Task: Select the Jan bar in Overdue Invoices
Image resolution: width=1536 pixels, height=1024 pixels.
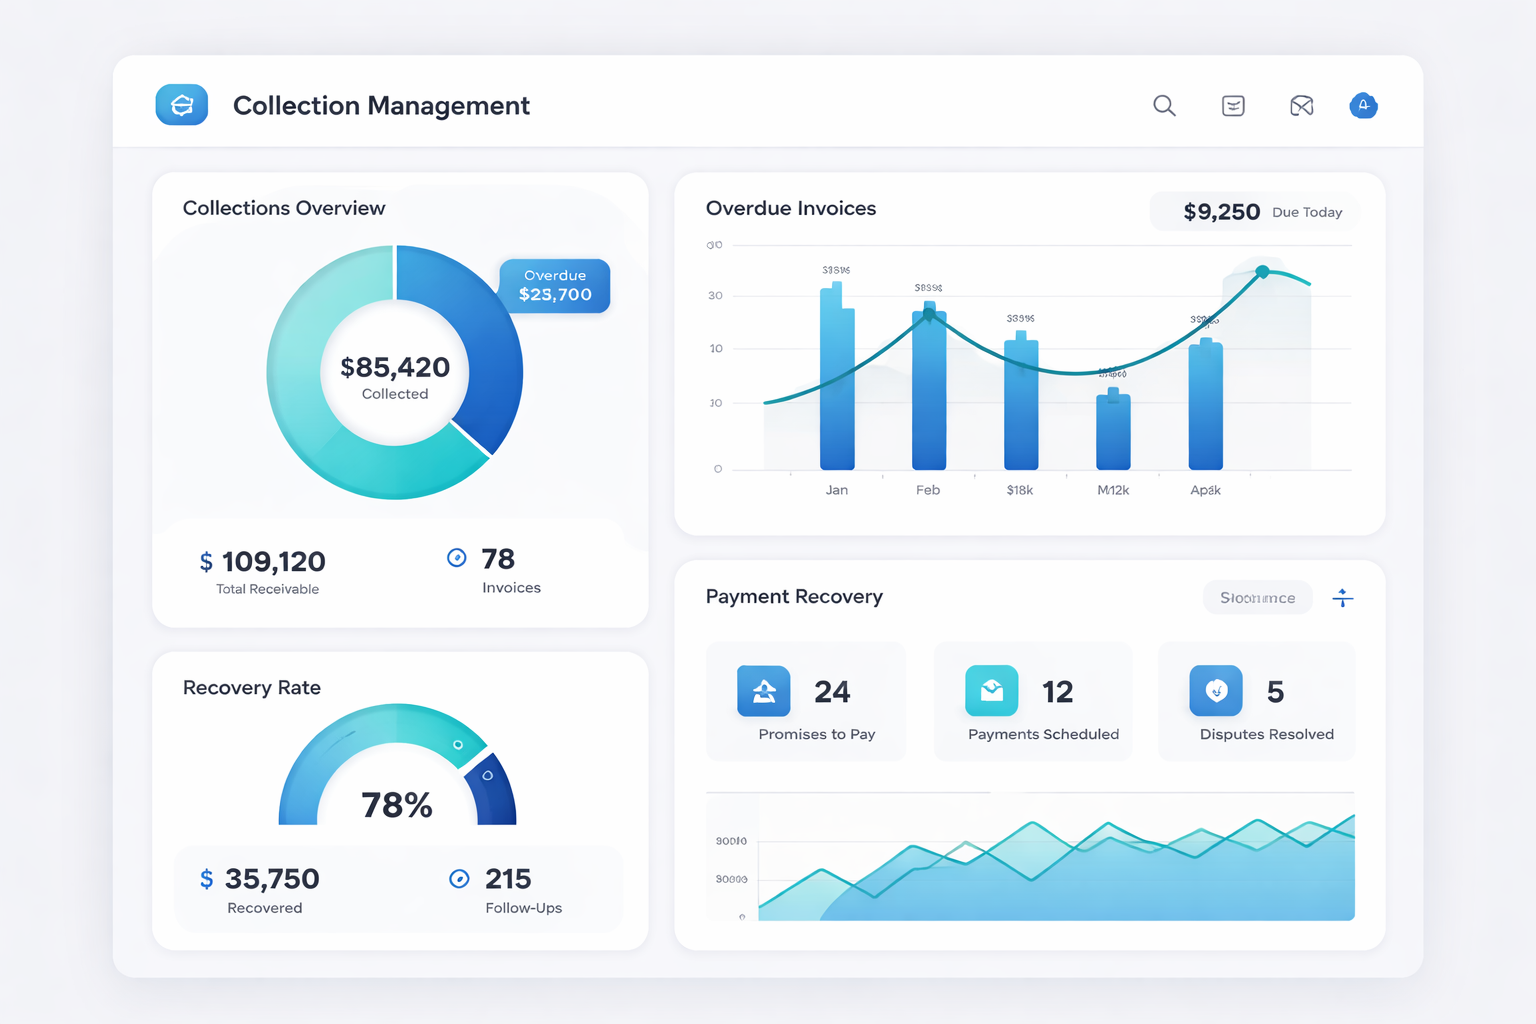Action: coord(837,380)
